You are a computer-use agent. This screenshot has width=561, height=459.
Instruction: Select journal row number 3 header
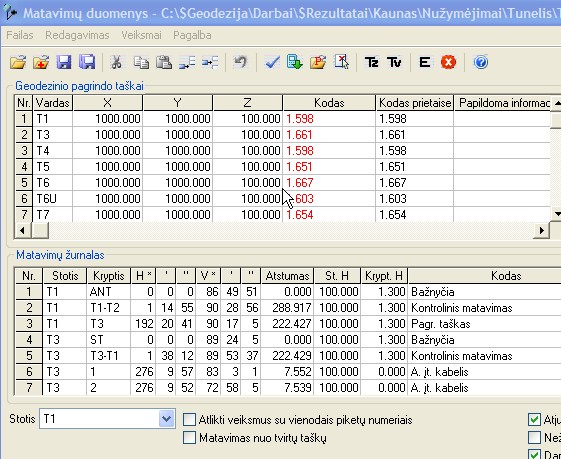(29, 324)
